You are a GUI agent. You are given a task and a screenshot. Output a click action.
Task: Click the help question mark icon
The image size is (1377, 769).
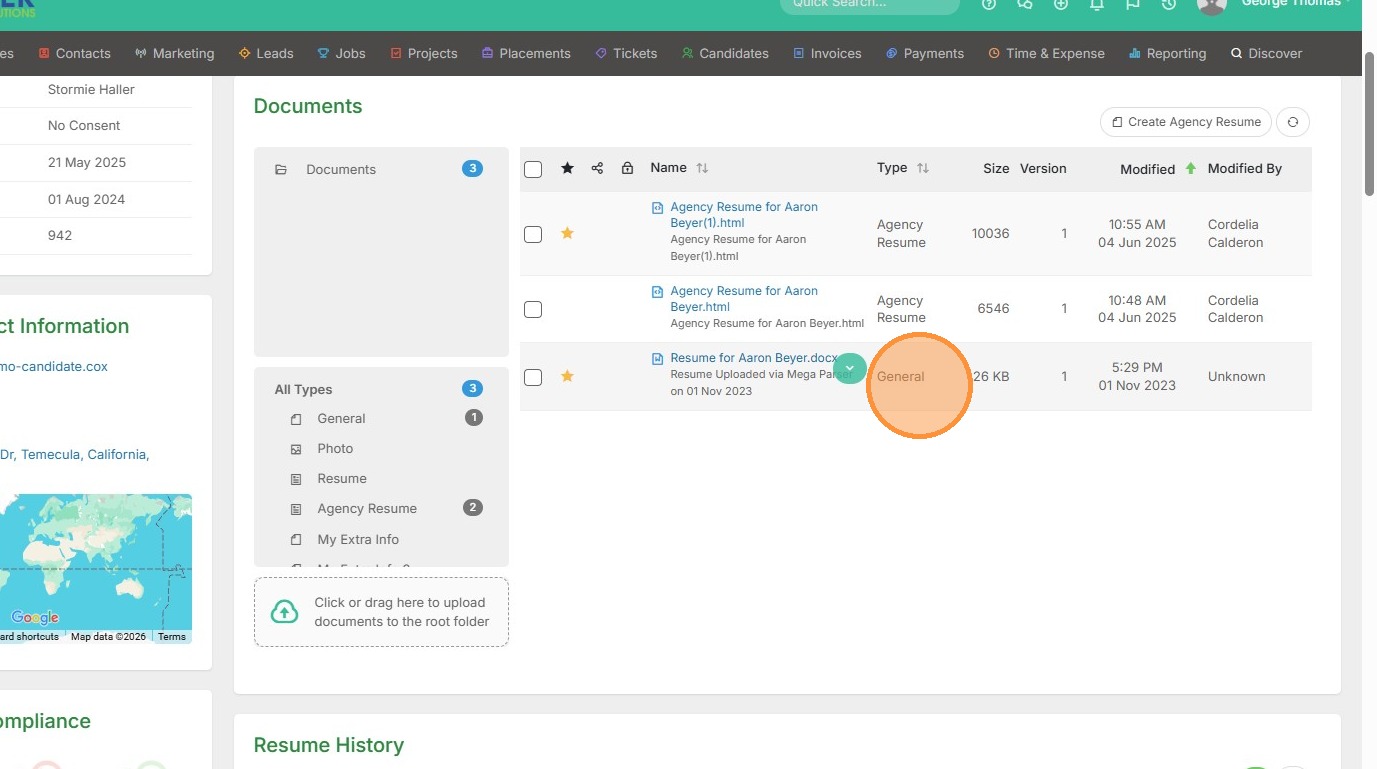989,5
